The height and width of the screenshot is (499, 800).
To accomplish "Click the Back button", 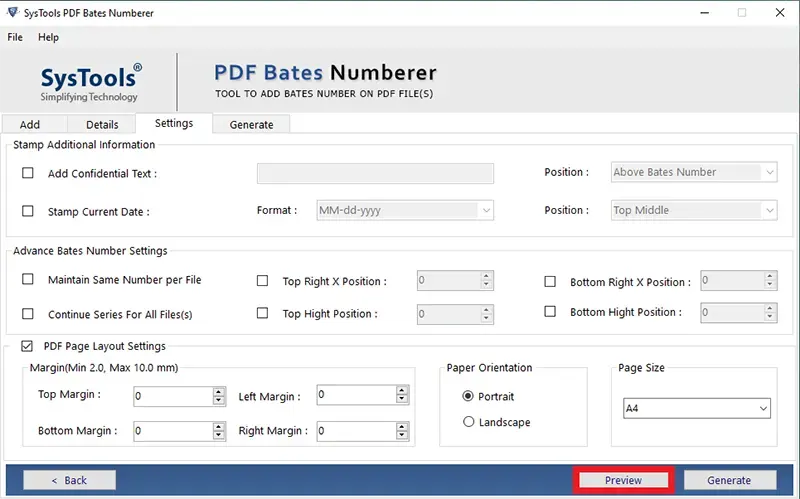I will pyautogui.click(x=69, y=480).
